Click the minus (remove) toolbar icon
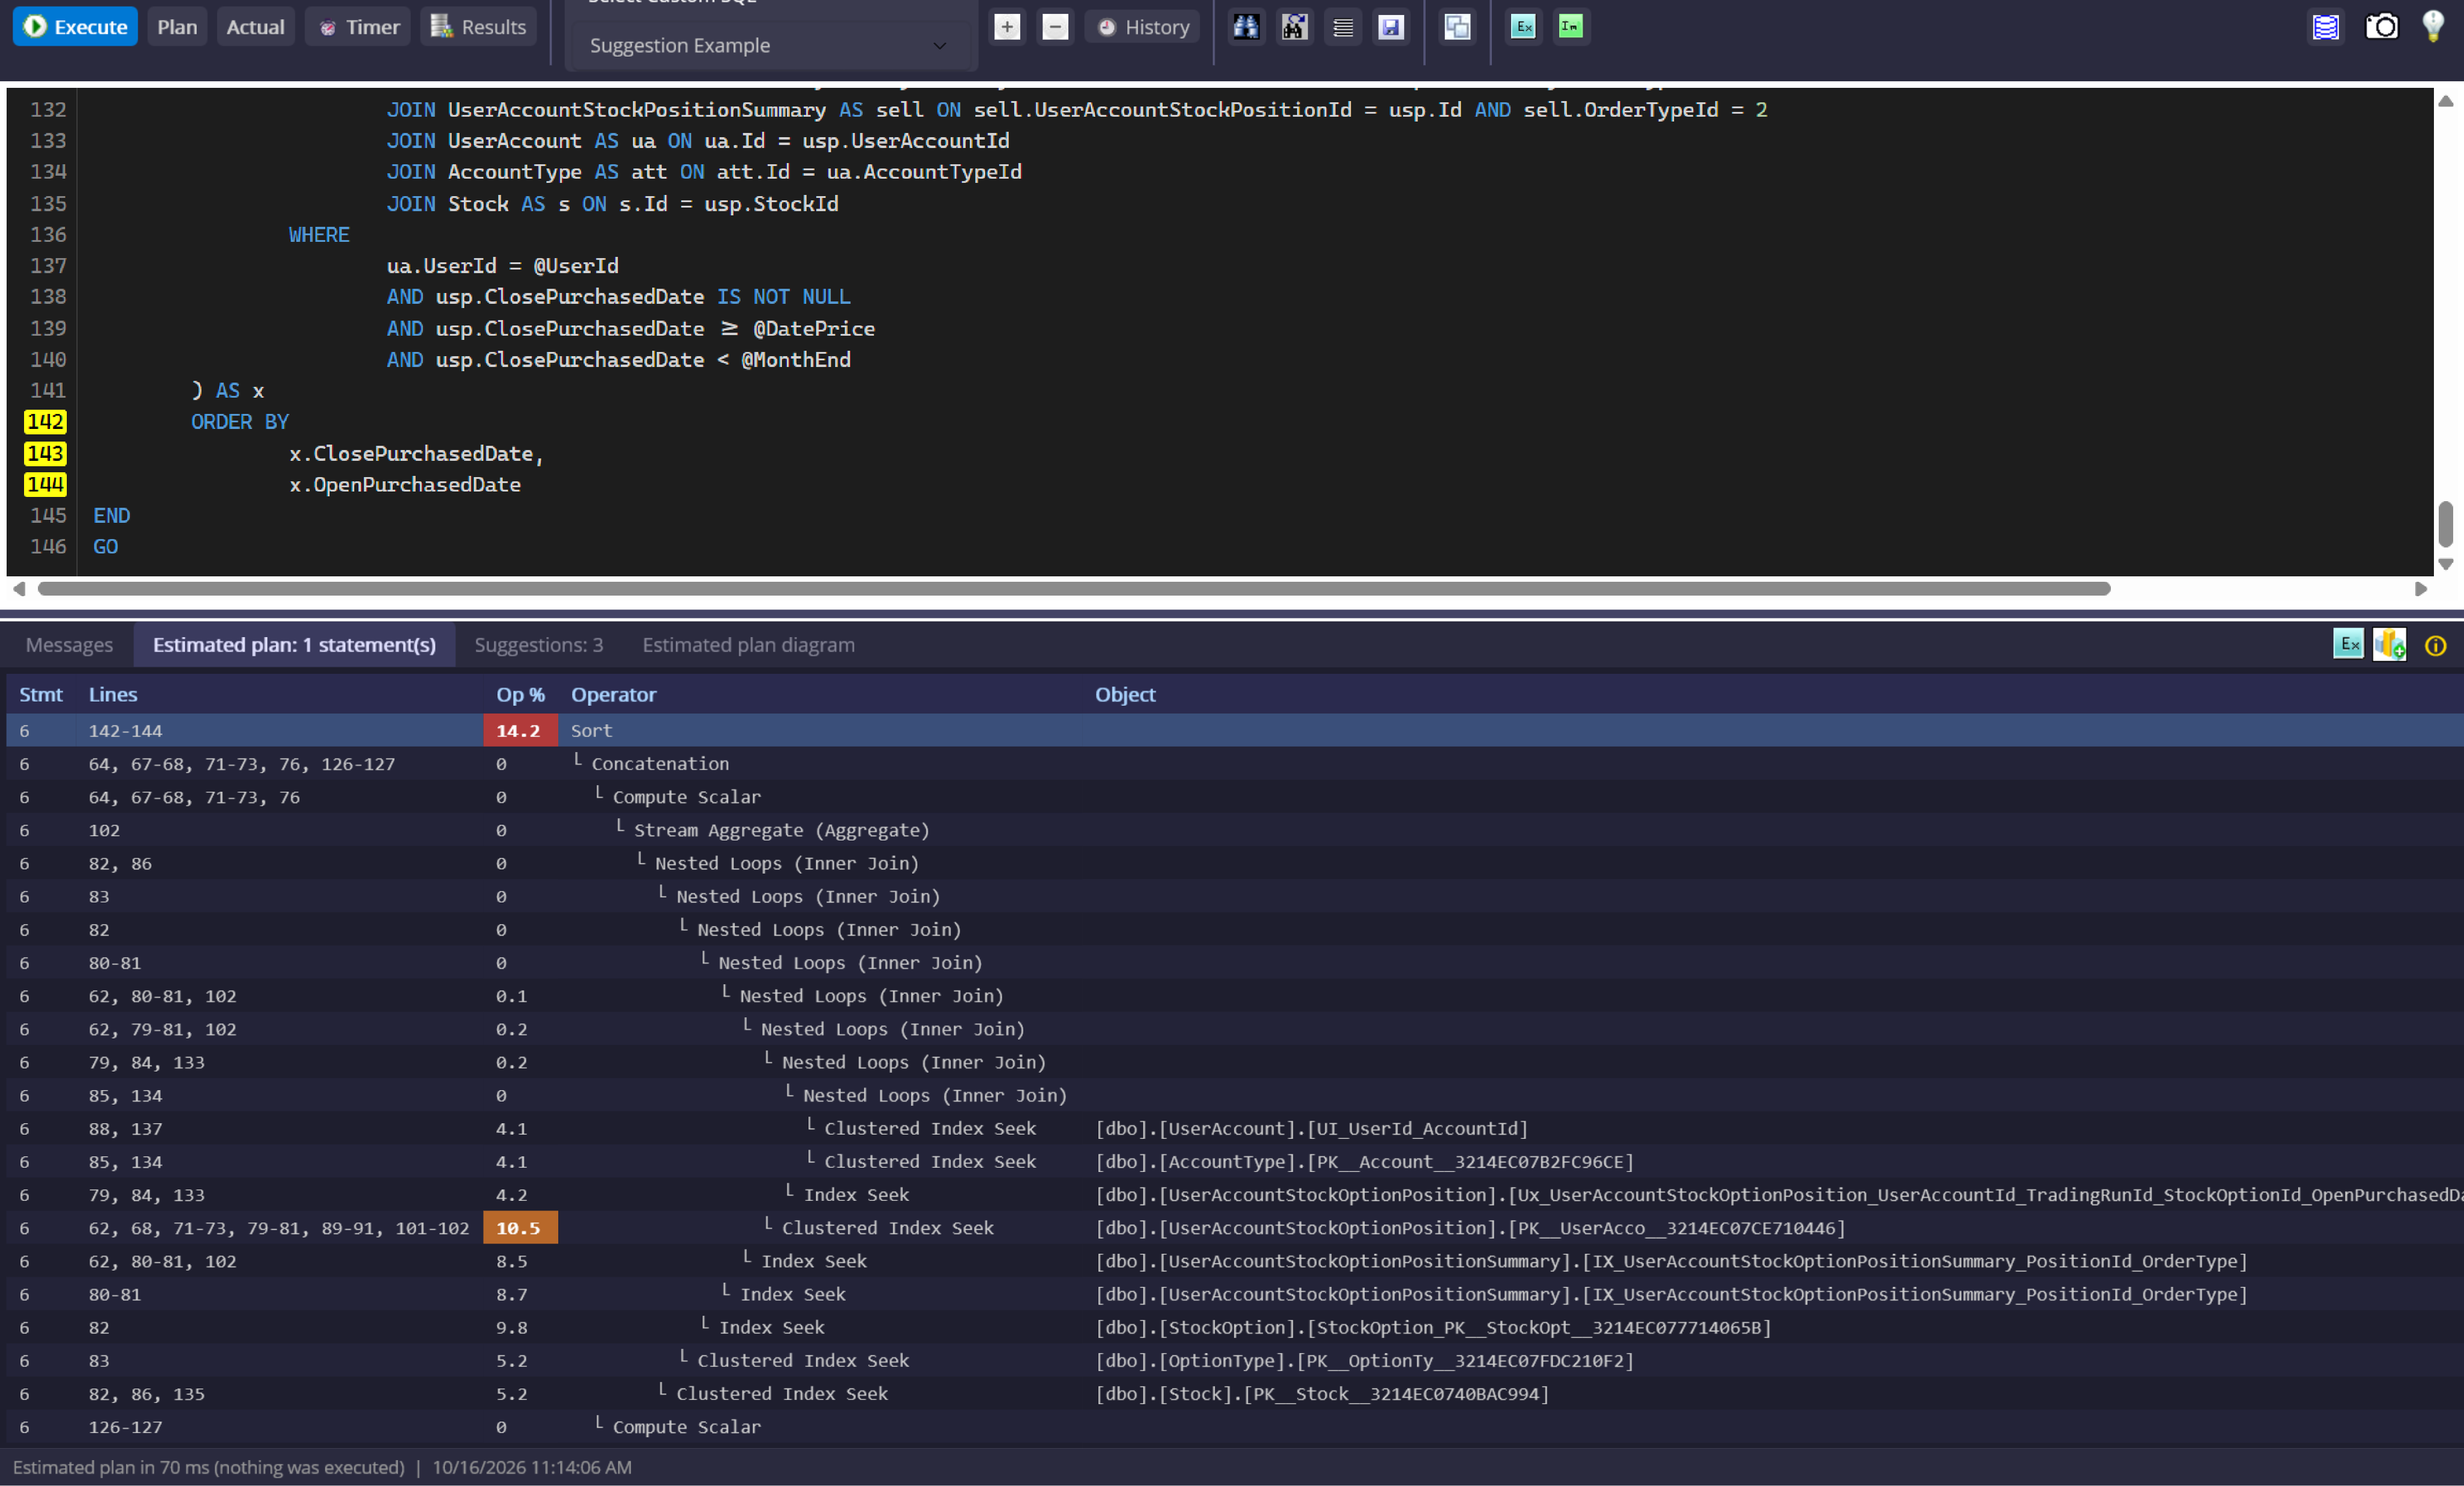This screenshot has height=1486, width=2464. click(x=1055, y=27)
